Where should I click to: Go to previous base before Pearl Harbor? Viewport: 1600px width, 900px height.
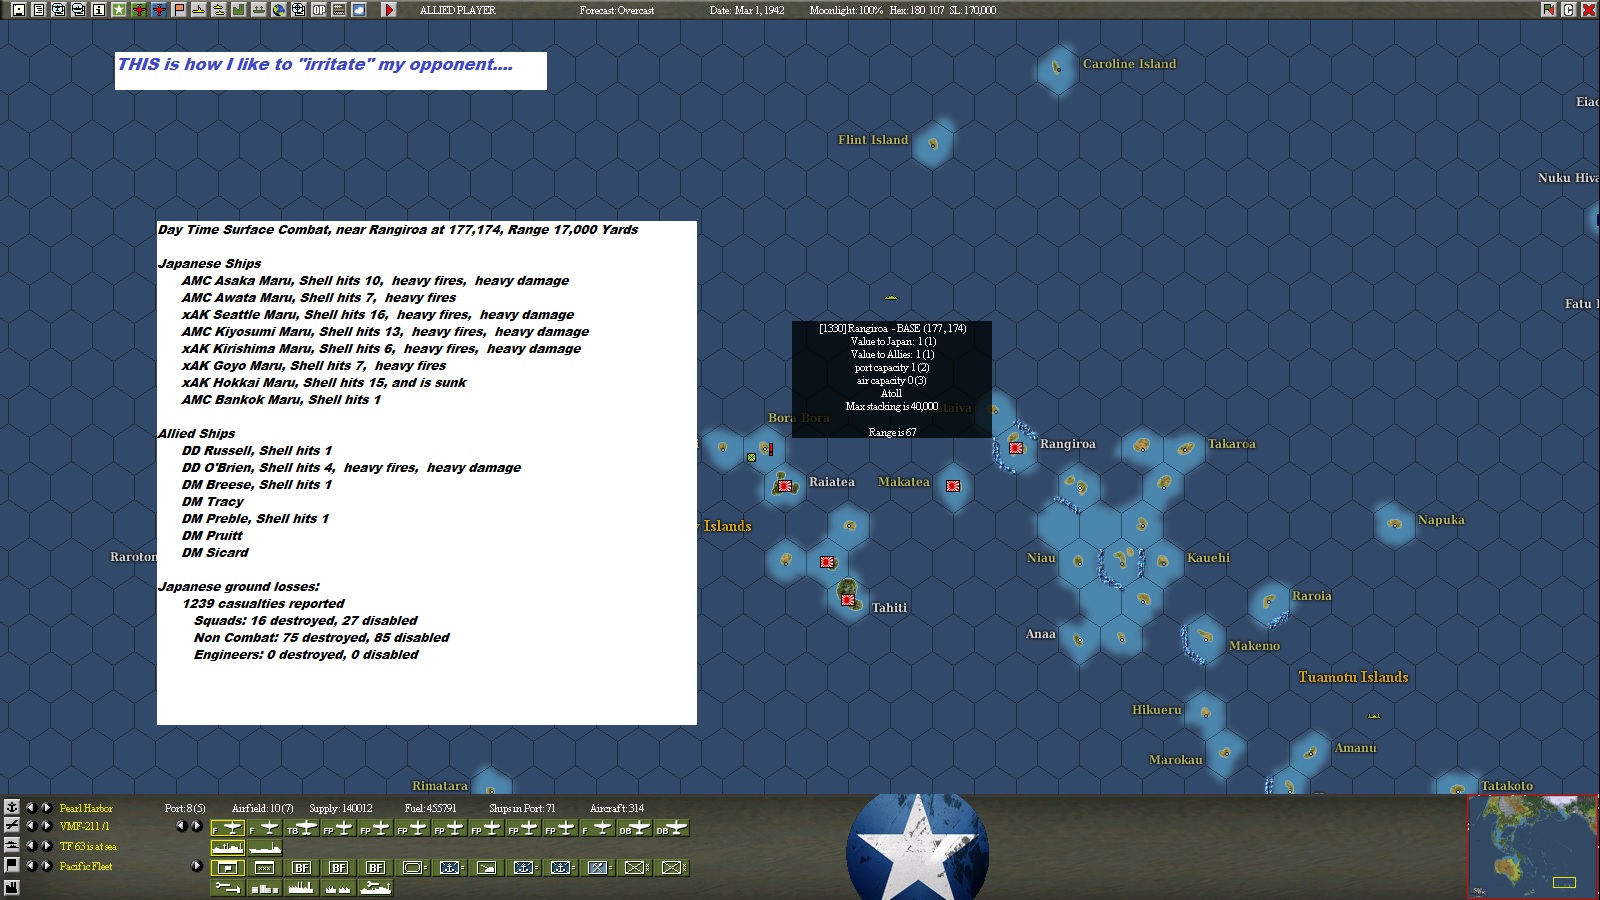coord(30,807)
